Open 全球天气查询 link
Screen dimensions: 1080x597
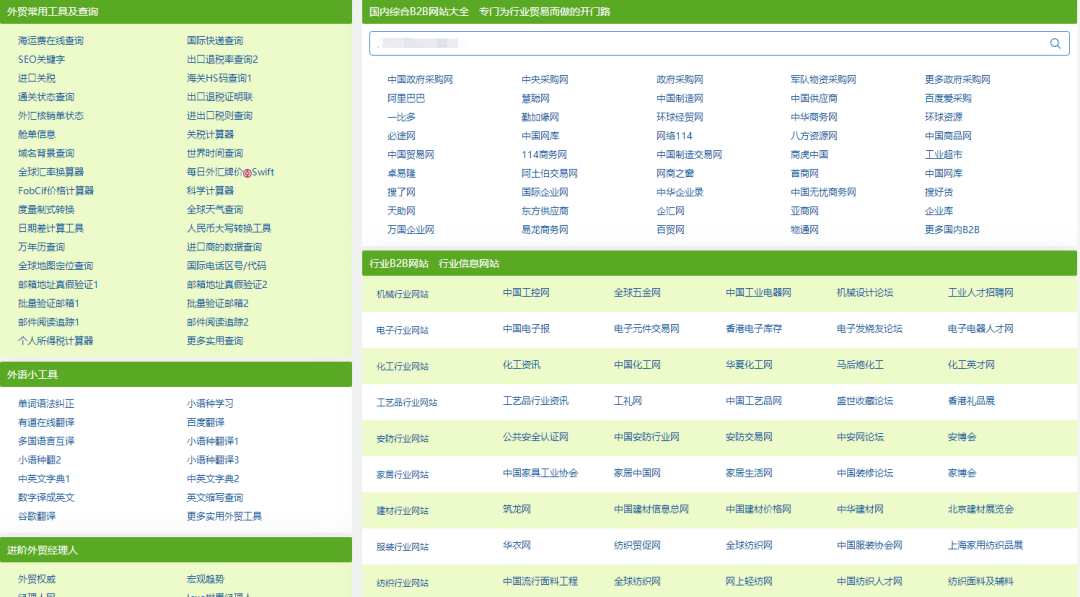coord(215,209)
